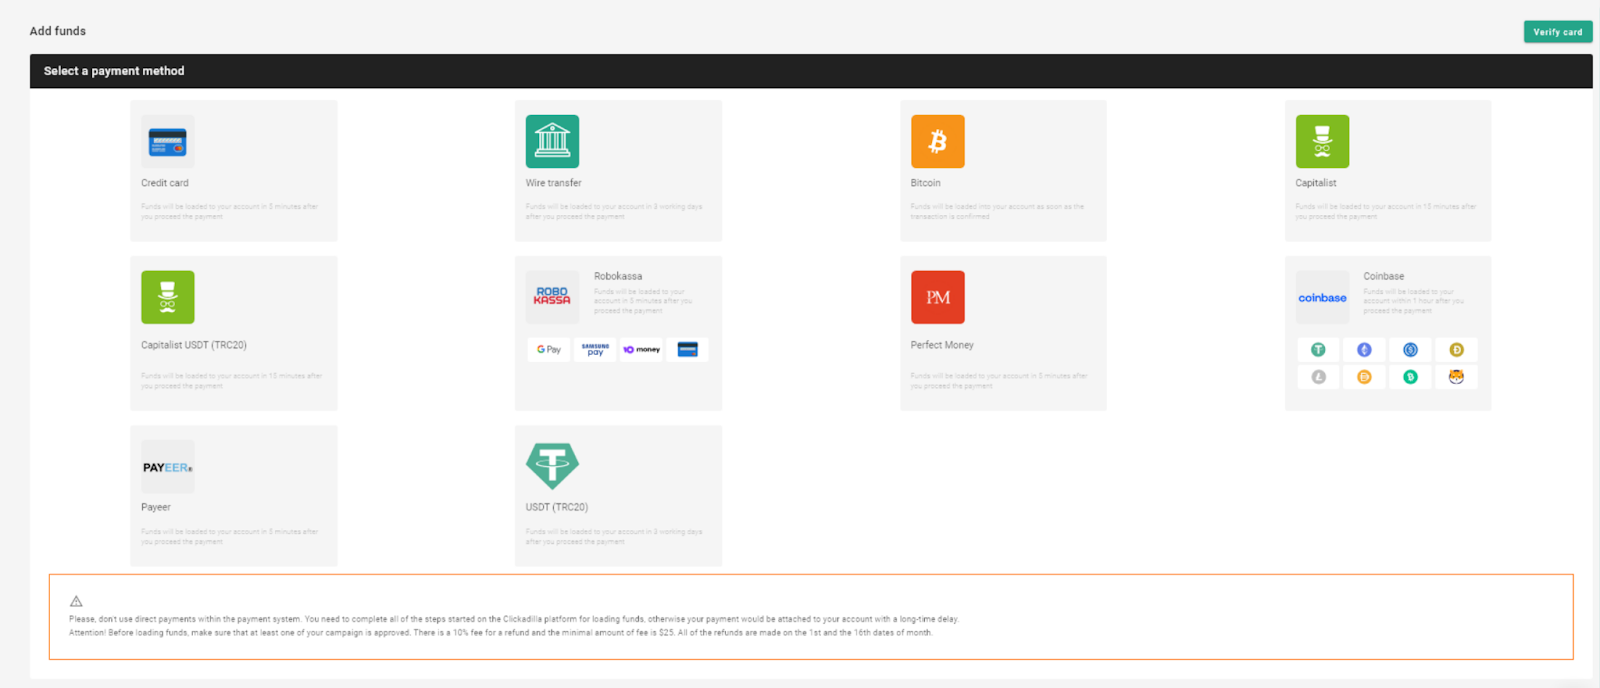Choose the Tether coin under Coinbase
This screenshot has width=1600, height=688.
point(1318,349)
